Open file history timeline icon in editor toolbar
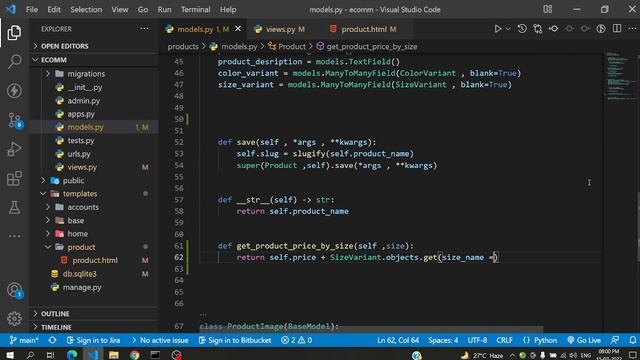Screen dimensions: 640x360 [x=522, y=29]
